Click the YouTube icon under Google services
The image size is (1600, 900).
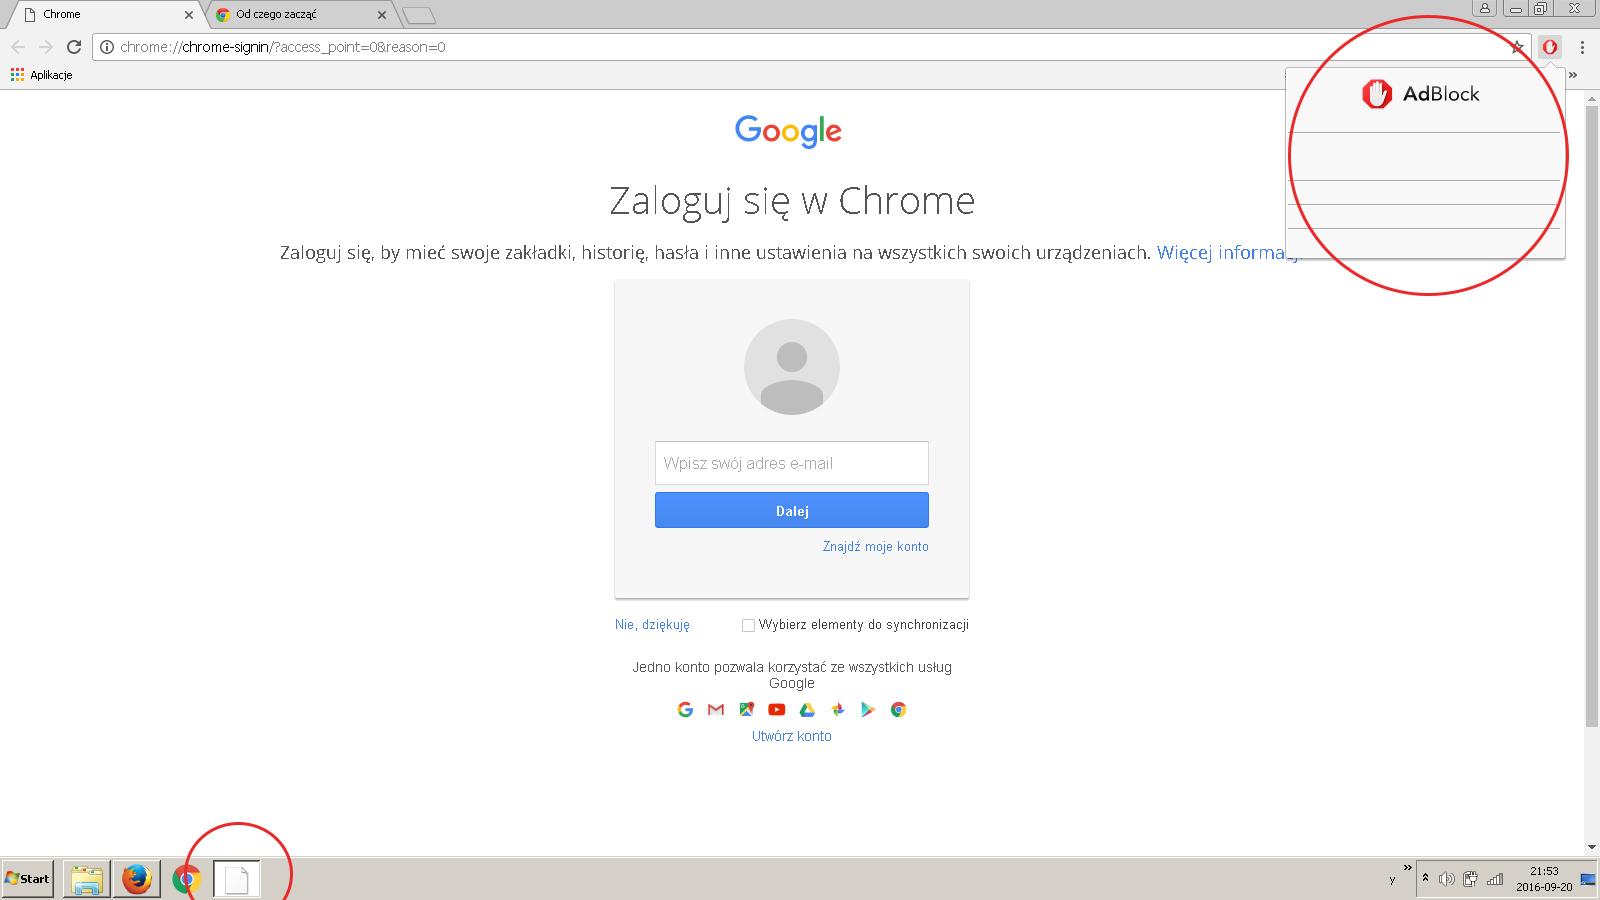pyautogui.click(x=777, y=710)
